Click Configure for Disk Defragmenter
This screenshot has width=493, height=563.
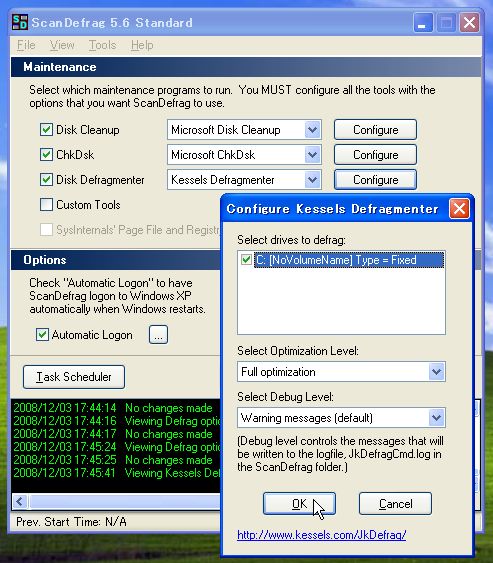pyautogui.click(x=375, y=180)
